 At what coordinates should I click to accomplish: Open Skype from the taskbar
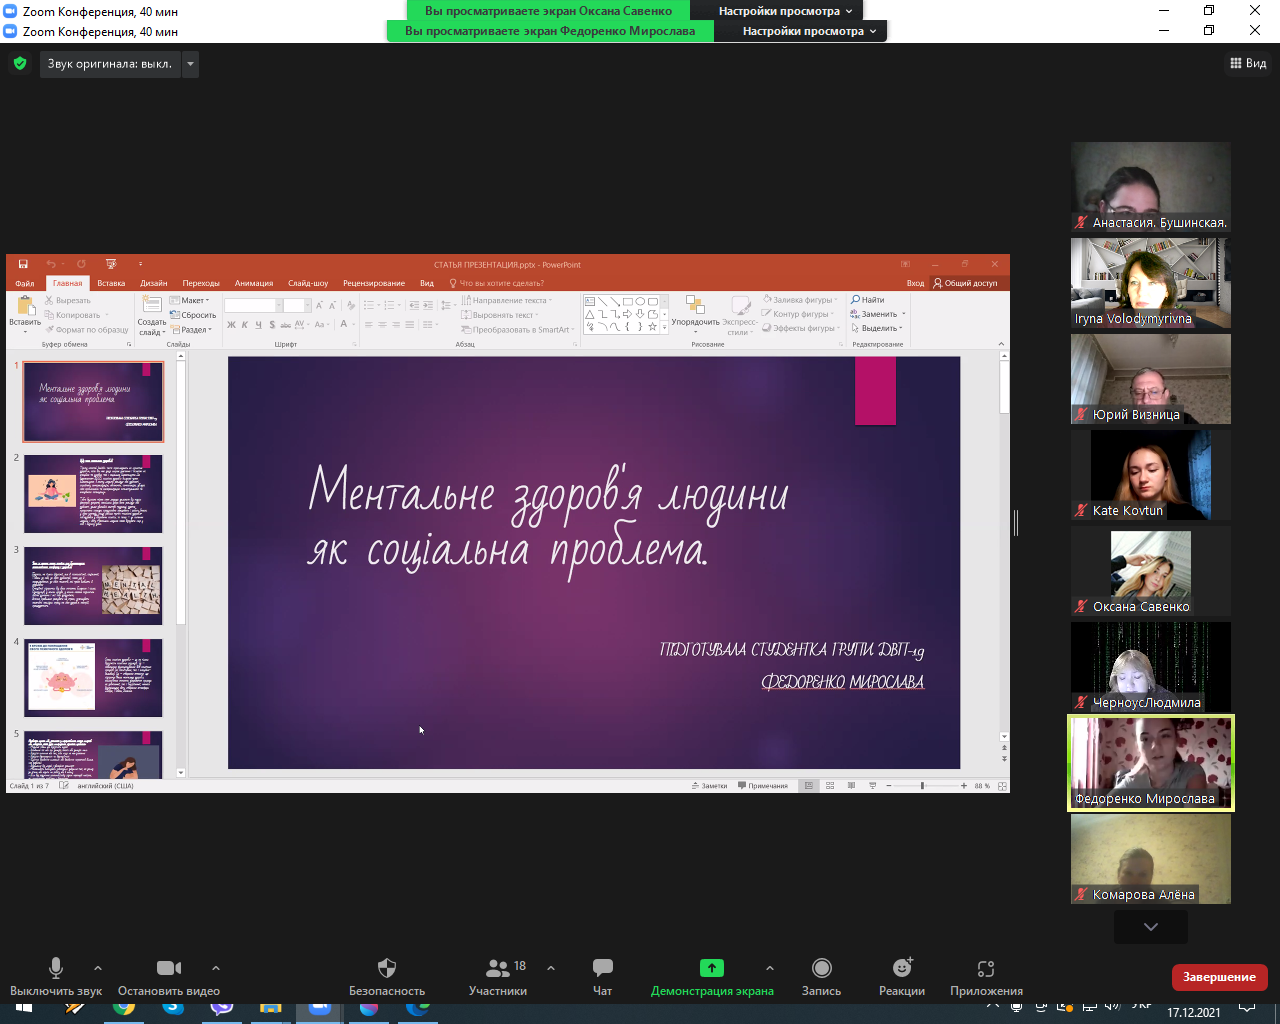pyautogui.click(x=173, y=1008)
